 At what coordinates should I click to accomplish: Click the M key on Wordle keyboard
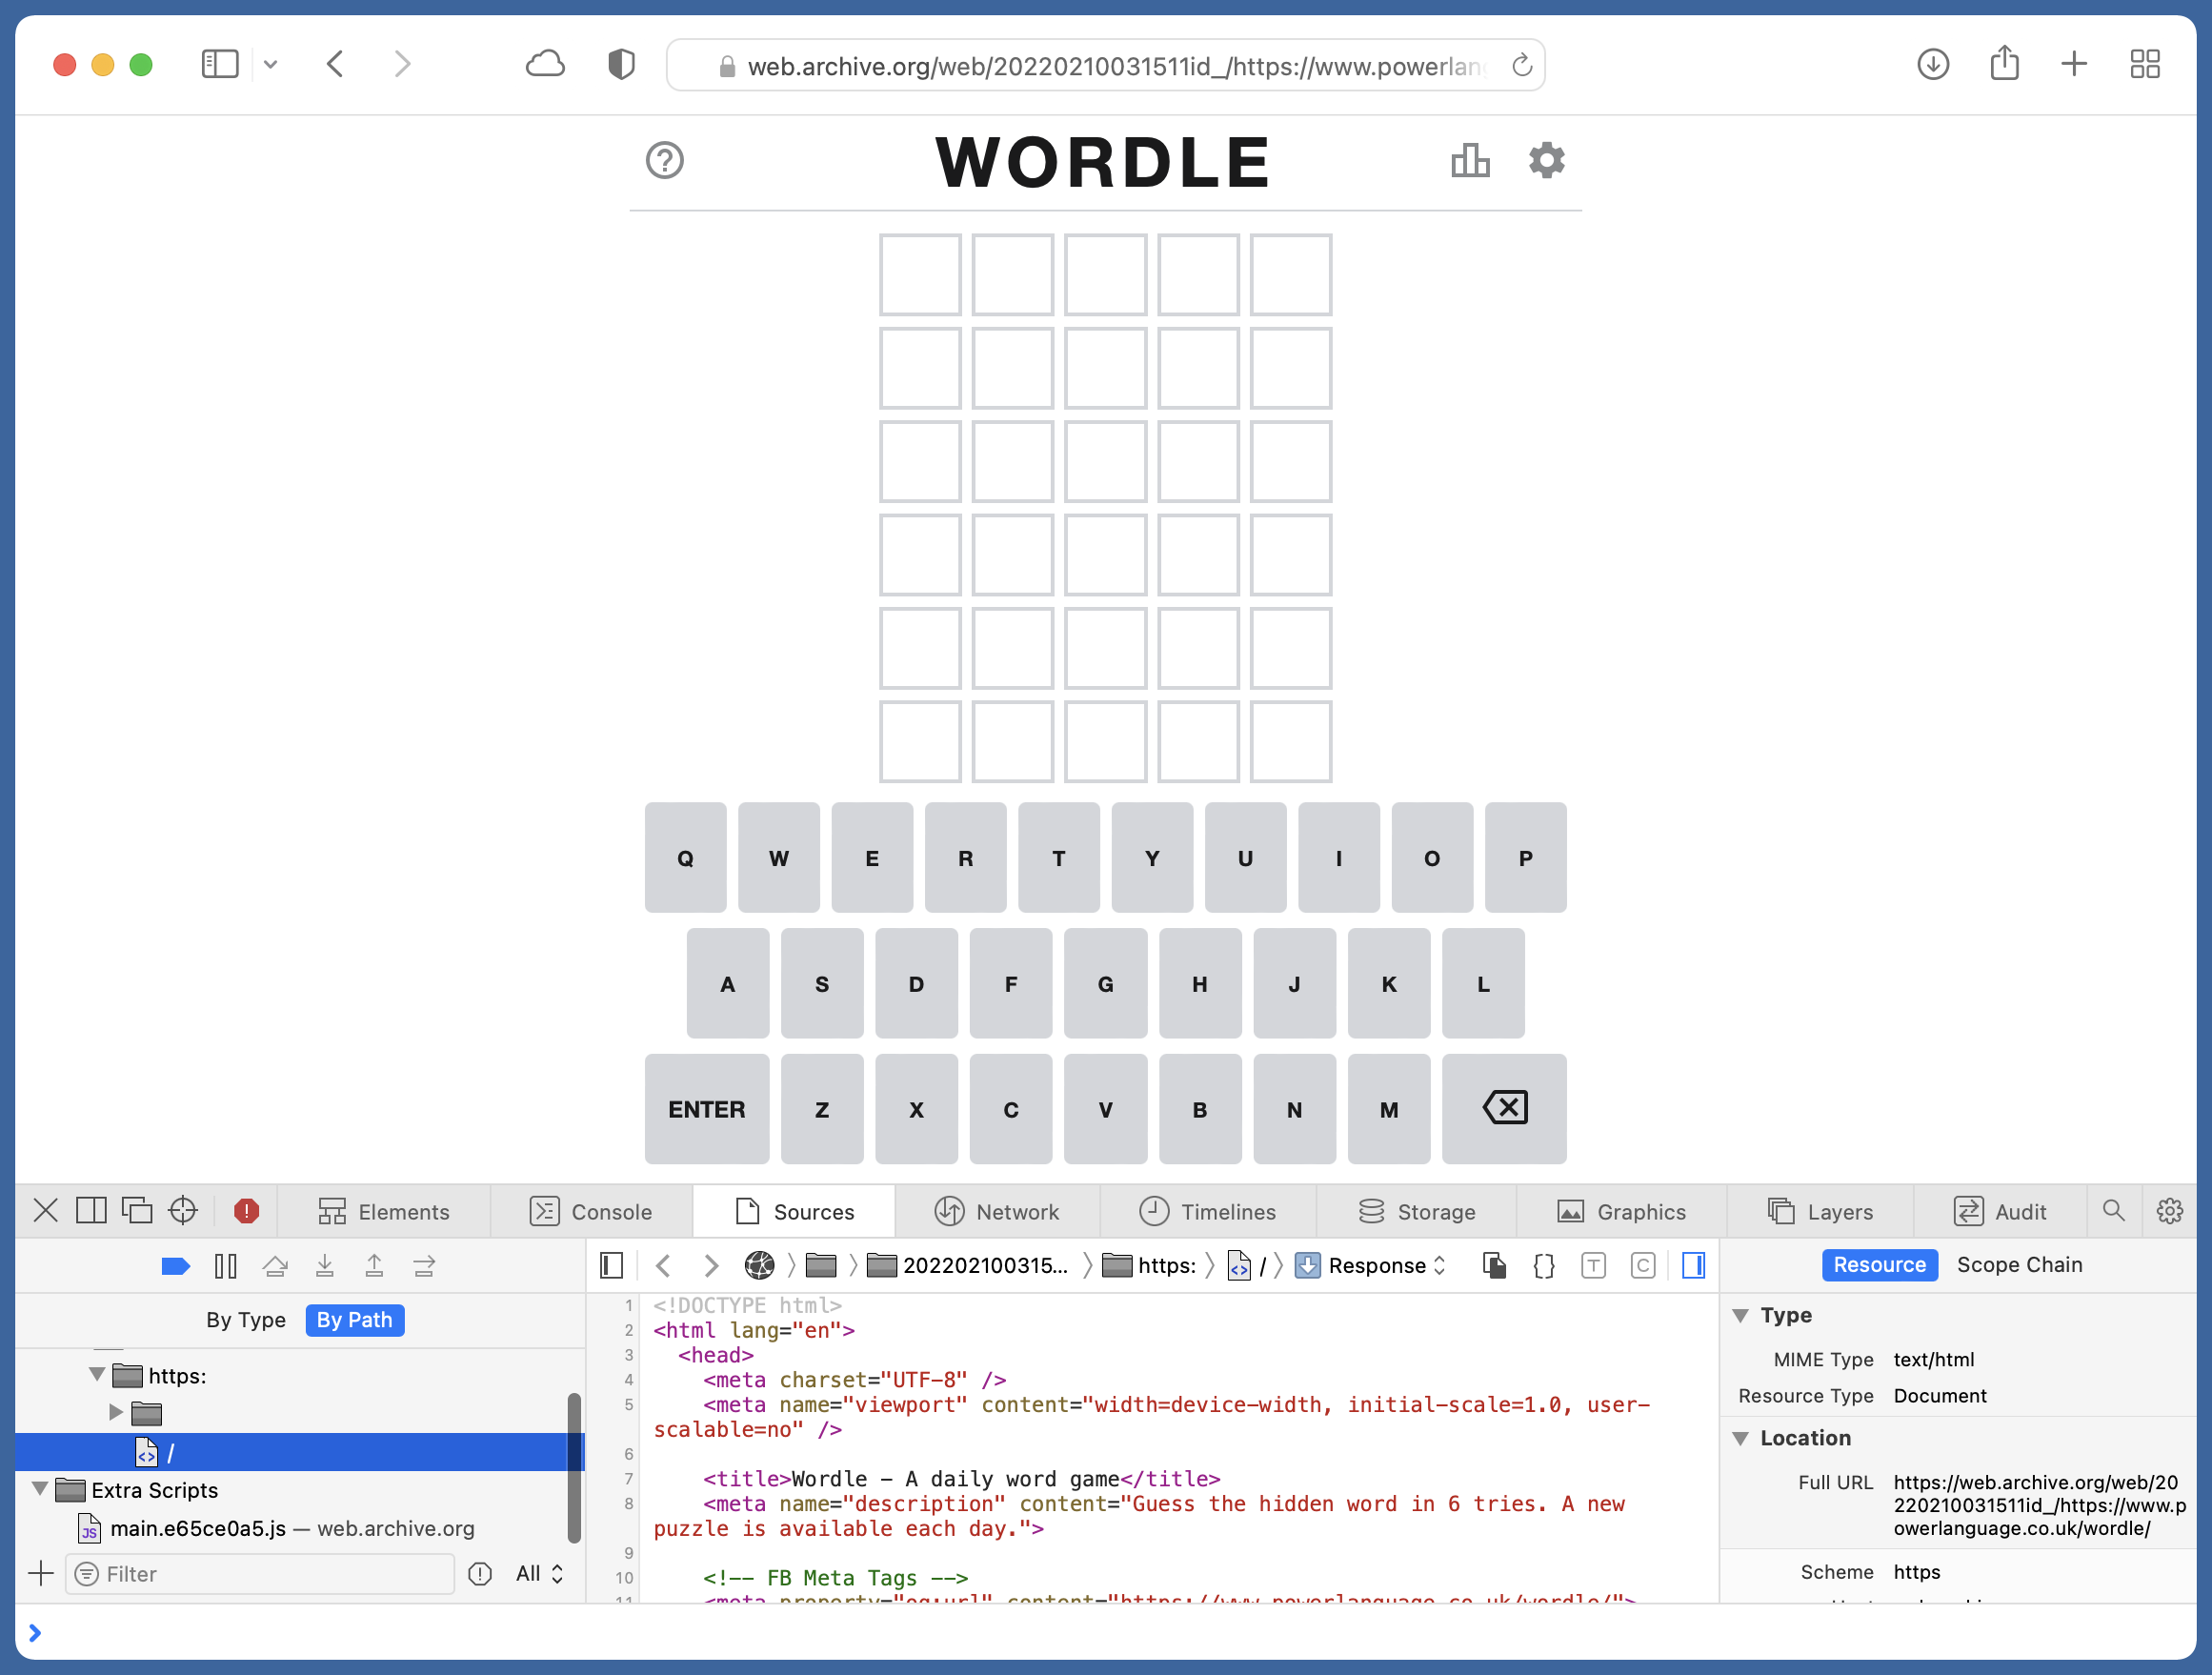1389,1108
